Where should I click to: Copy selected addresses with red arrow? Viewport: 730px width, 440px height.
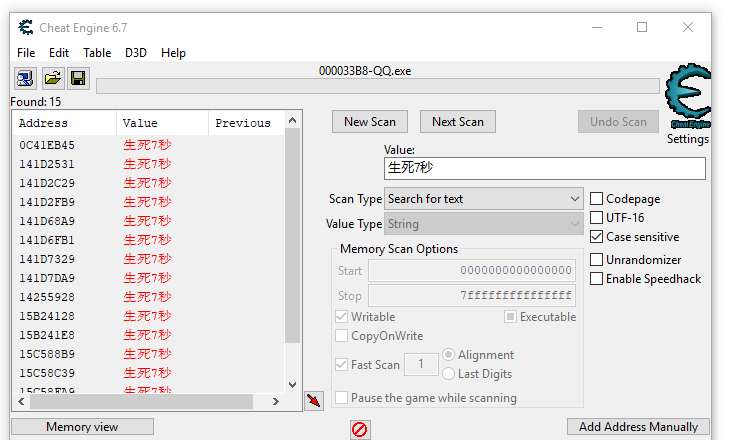(314, 400)
